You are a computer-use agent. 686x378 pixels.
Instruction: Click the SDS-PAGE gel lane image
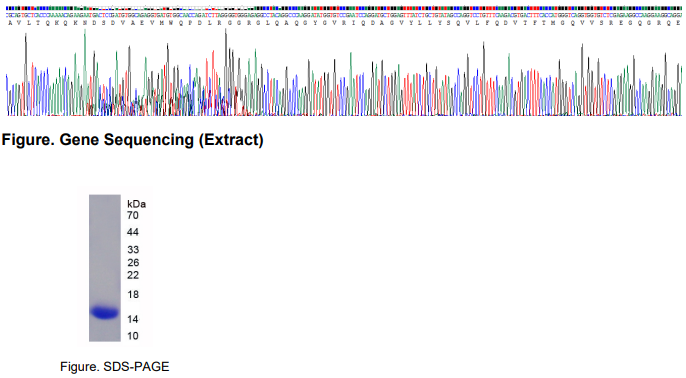pos(105,268)
